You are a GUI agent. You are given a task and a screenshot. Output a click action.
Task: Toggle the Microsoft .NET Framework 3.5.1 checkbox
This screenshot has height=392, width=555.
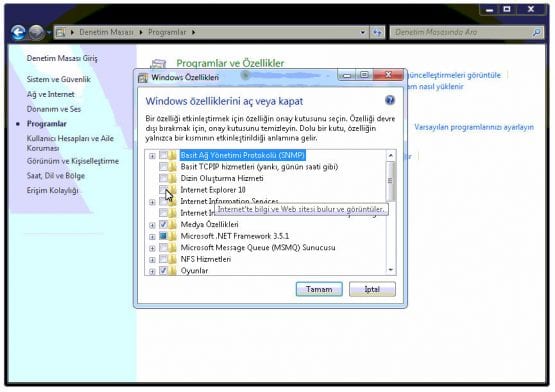(x=163, y=236)
